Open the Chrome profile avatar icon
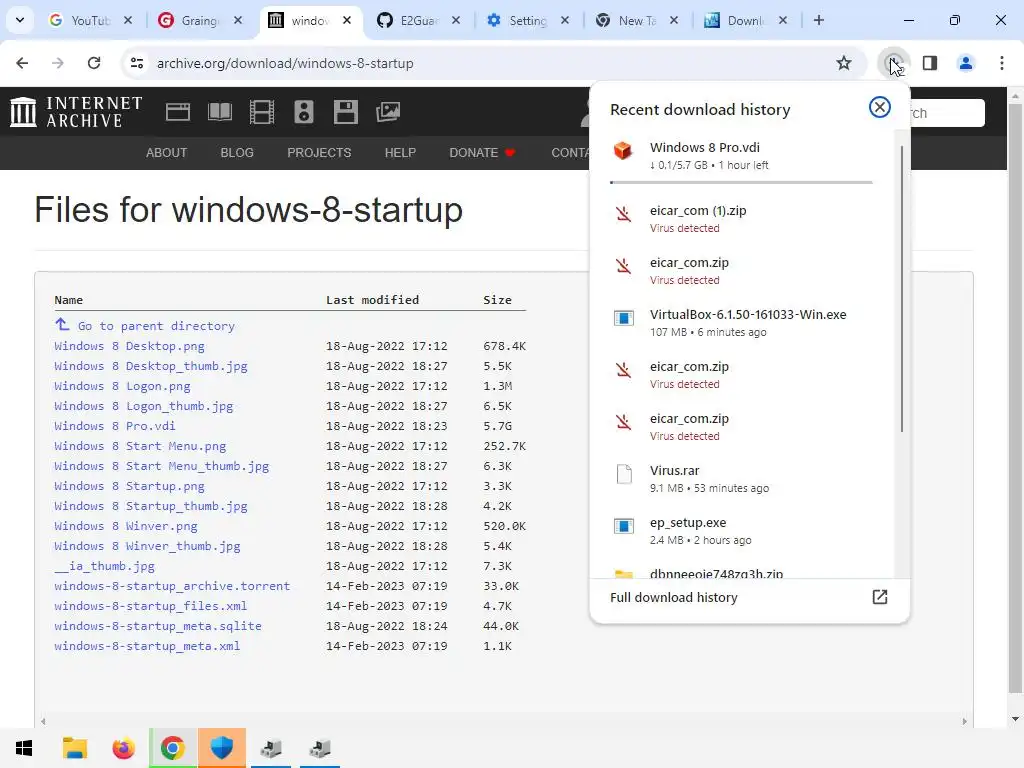Image resolution: width=1024 pixels, height=768 pixels. tap(965, 63)
